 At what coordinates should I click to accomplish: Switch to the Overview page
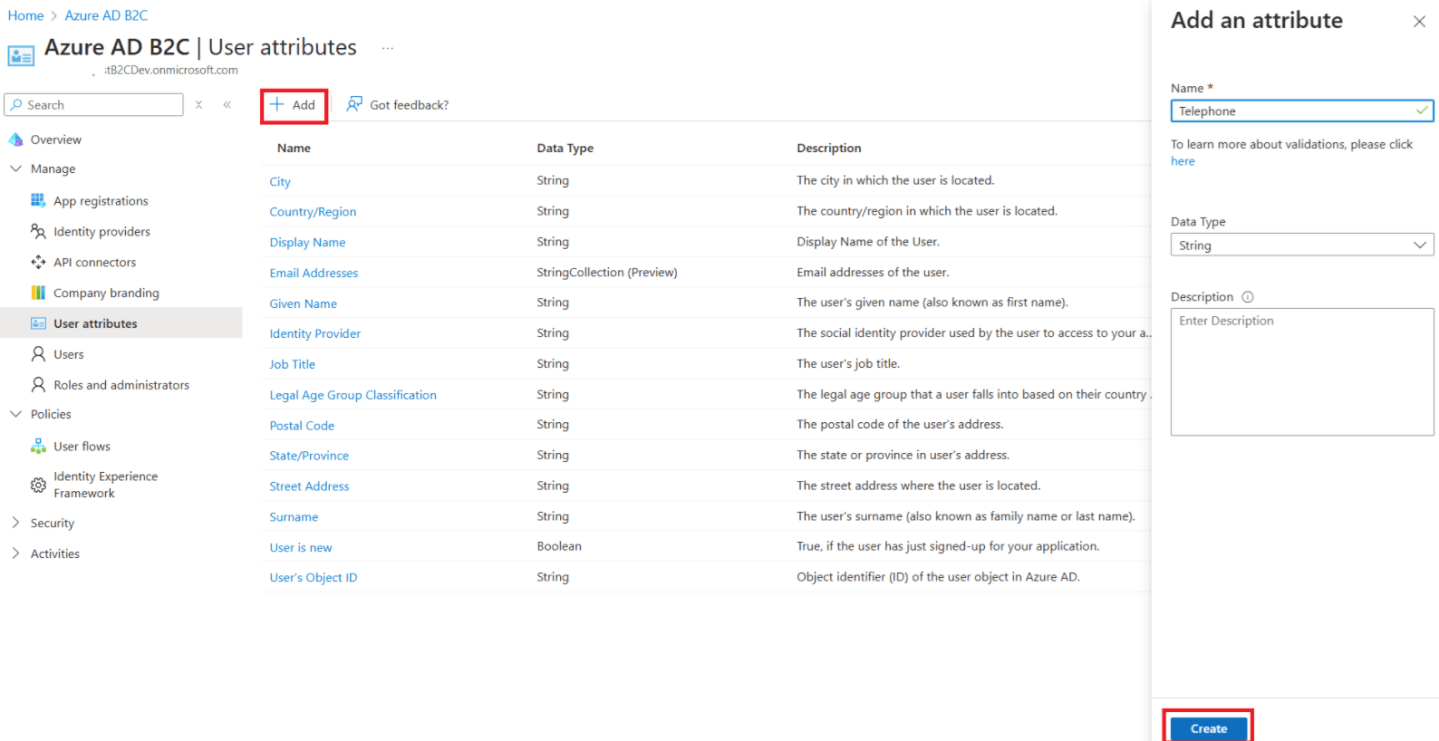55,139
